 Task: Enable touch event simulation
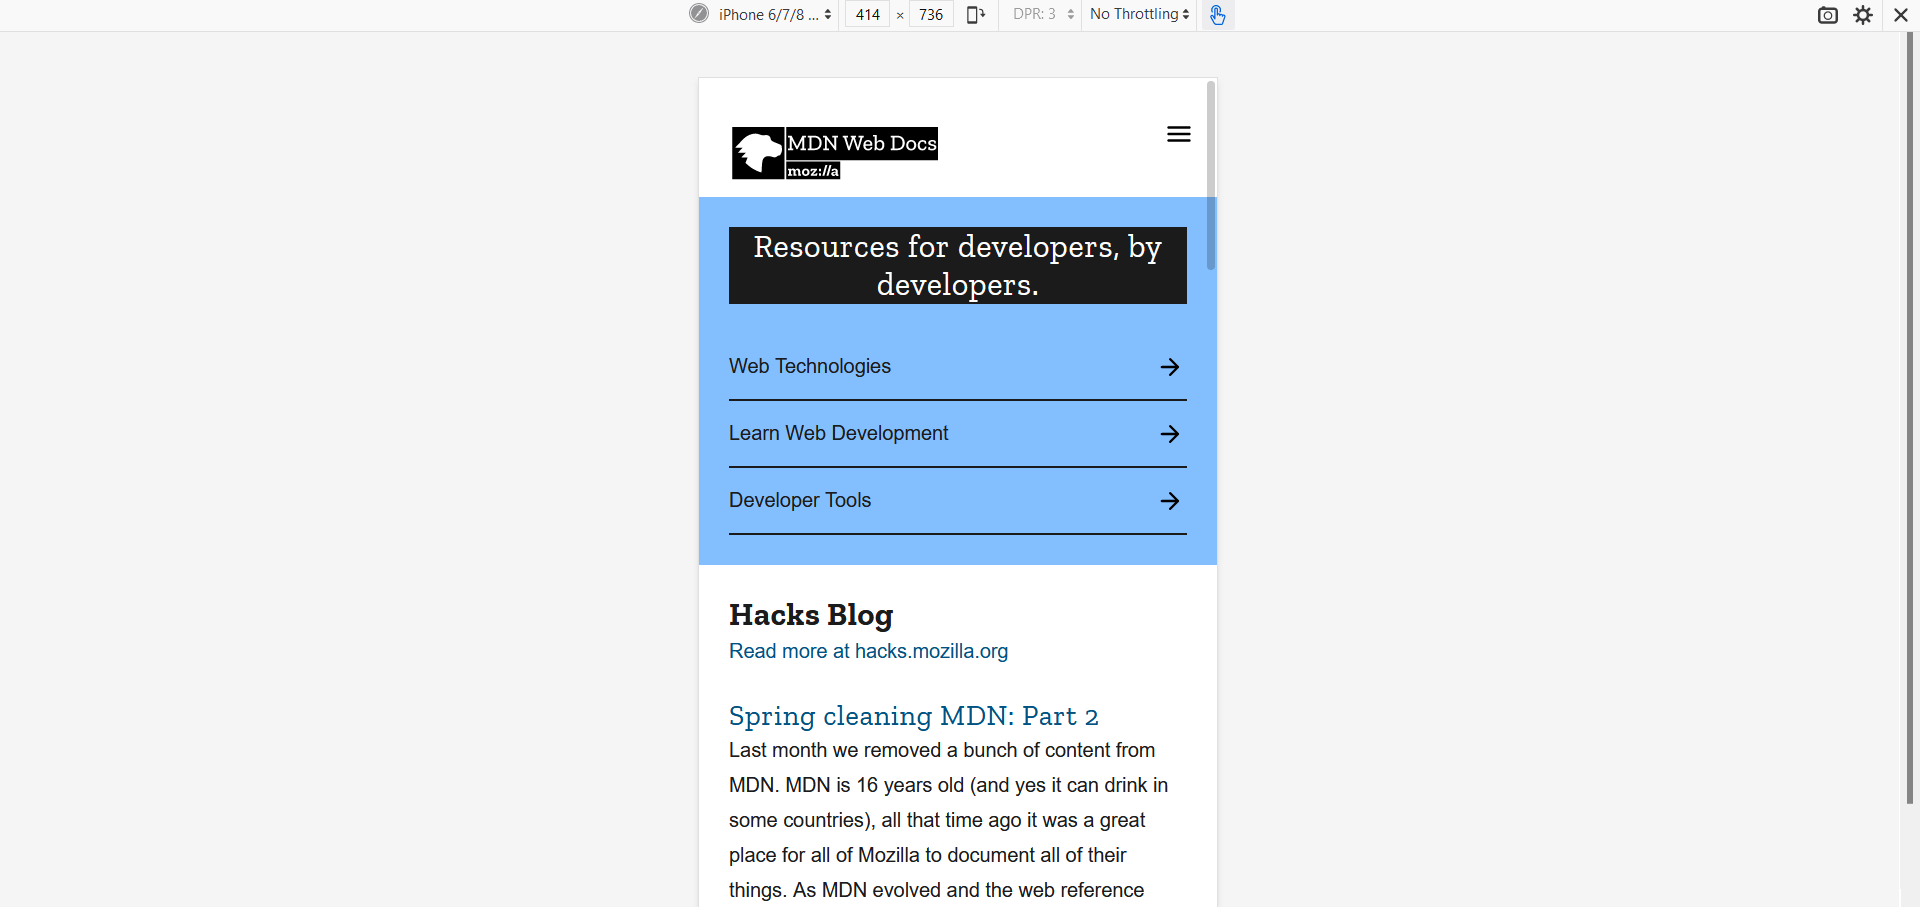[x=1217, y=15]
